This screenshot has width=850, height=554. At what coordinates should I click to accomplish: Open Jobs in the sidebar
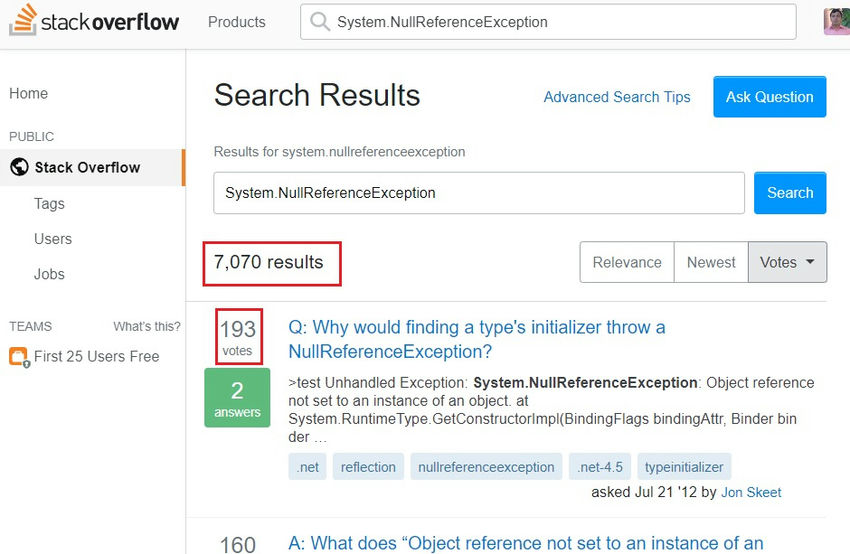point(49,274)
